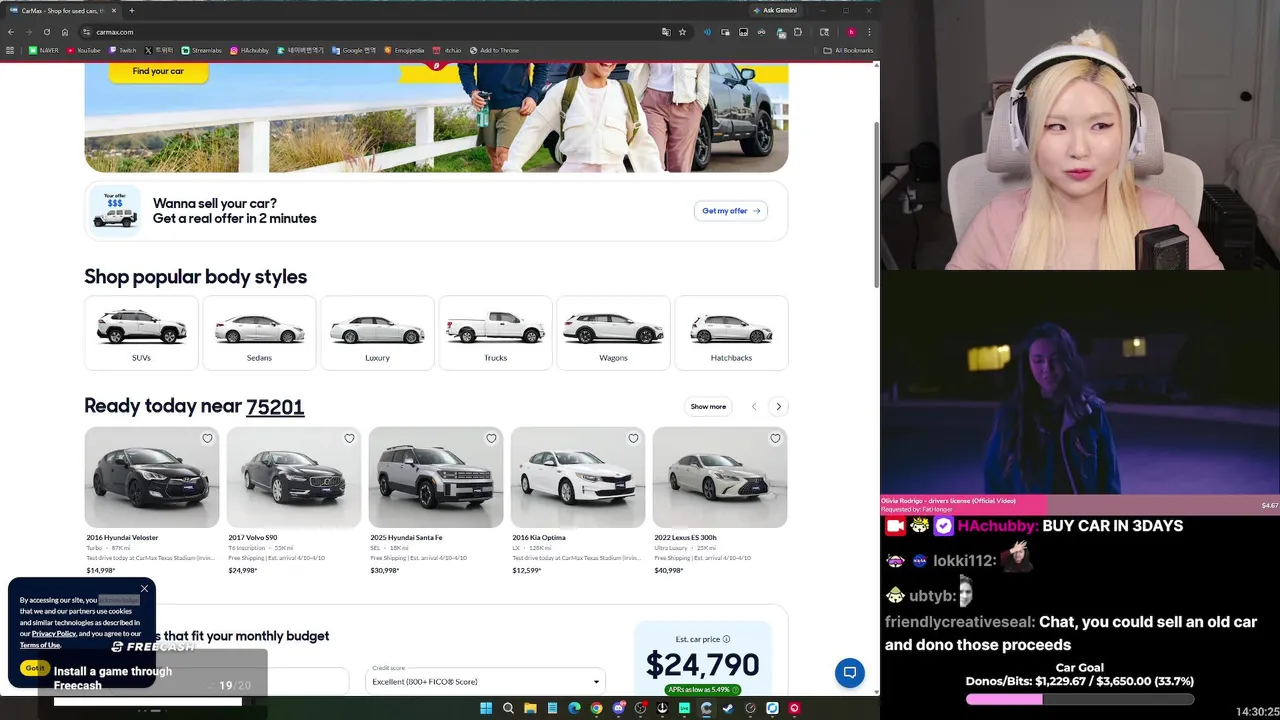
Task: Open the chat support bubble
Action: [850, 673]
